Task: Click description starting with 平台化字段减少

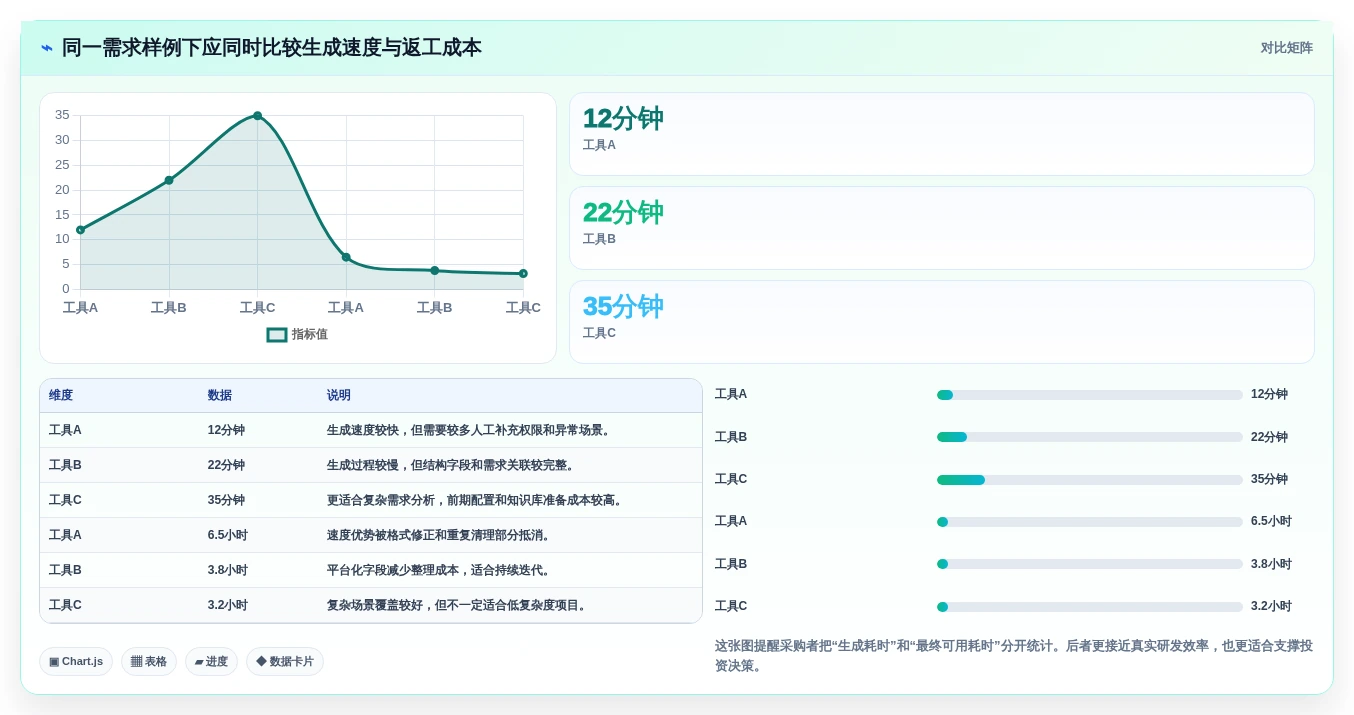Action: [x=440, y=571]
